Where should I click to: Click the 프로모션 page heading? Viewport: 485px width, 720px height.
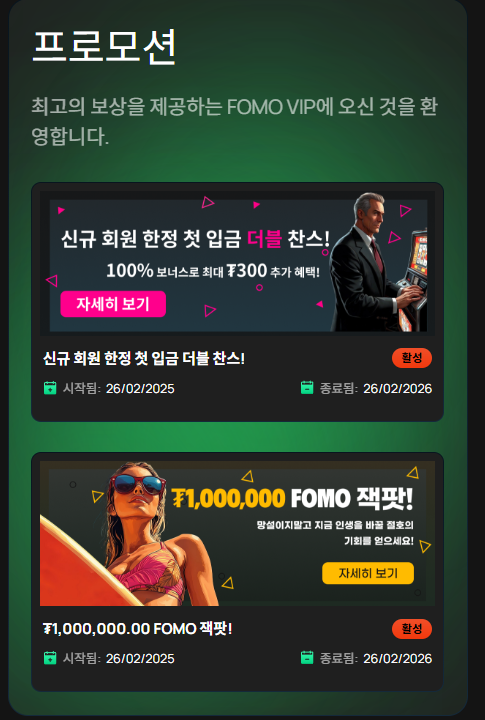[x=105, y=46]
